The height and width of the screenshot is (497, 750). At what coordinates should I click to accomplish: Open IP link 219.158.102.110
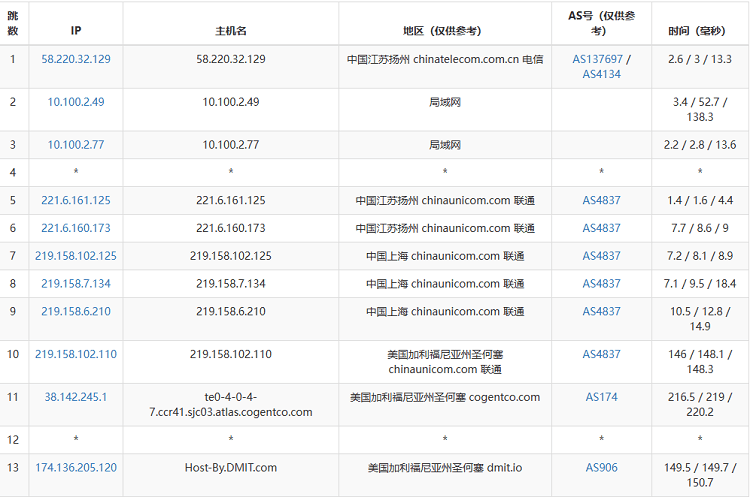[76, 354]
